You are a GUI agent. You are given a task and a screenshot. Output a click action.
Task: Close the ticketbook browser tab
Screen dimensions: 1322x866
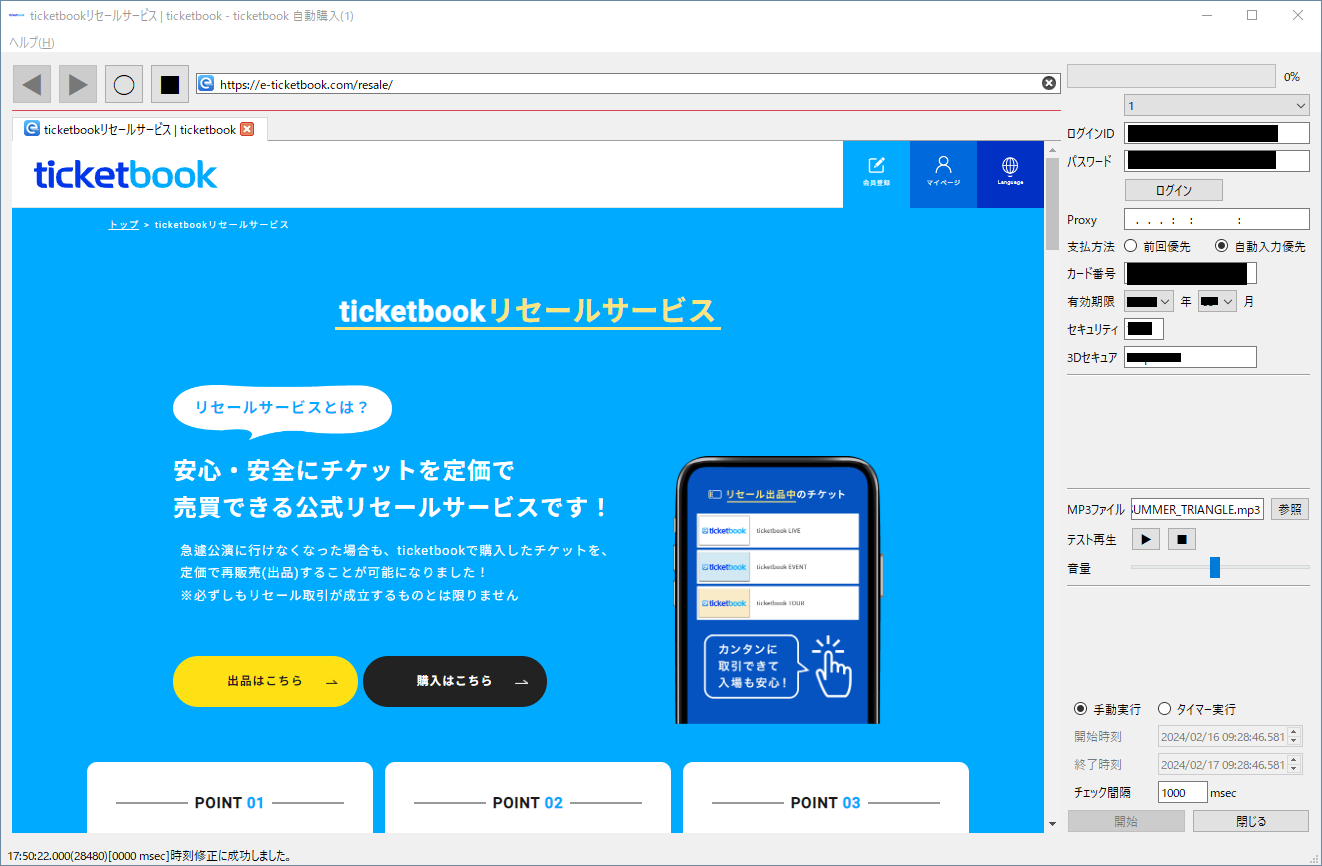(x=247, y=129)
